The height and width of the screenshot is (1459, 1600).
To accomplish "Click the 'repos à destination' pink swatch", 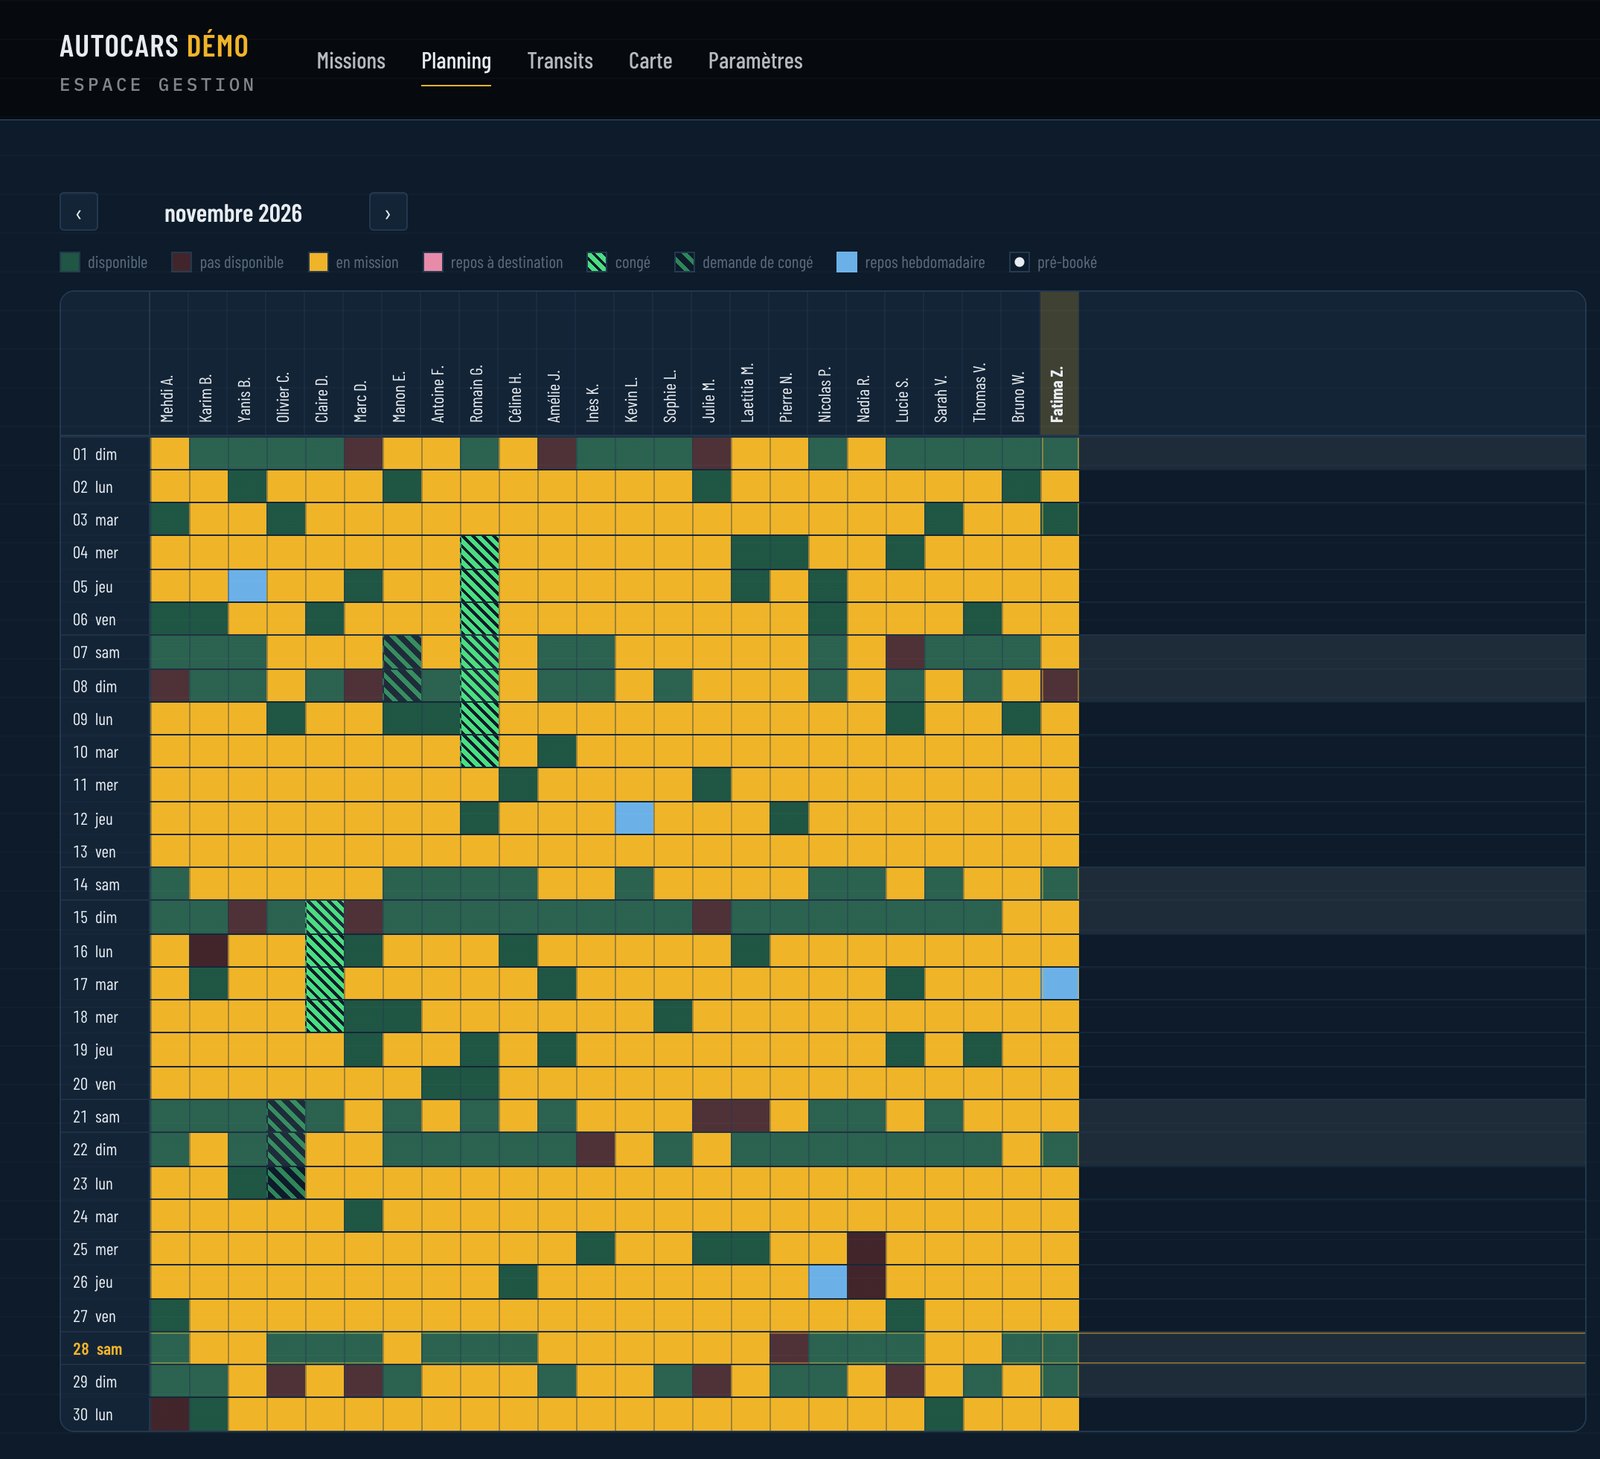I will 433,262.
